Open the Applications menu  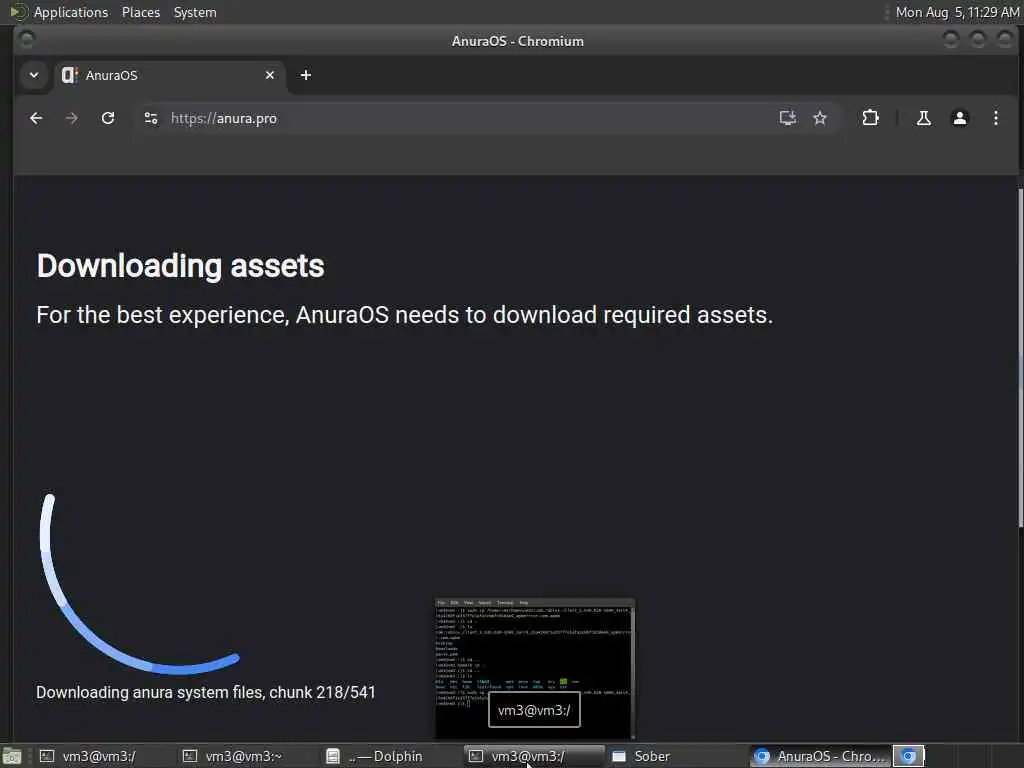pos(71,12)
